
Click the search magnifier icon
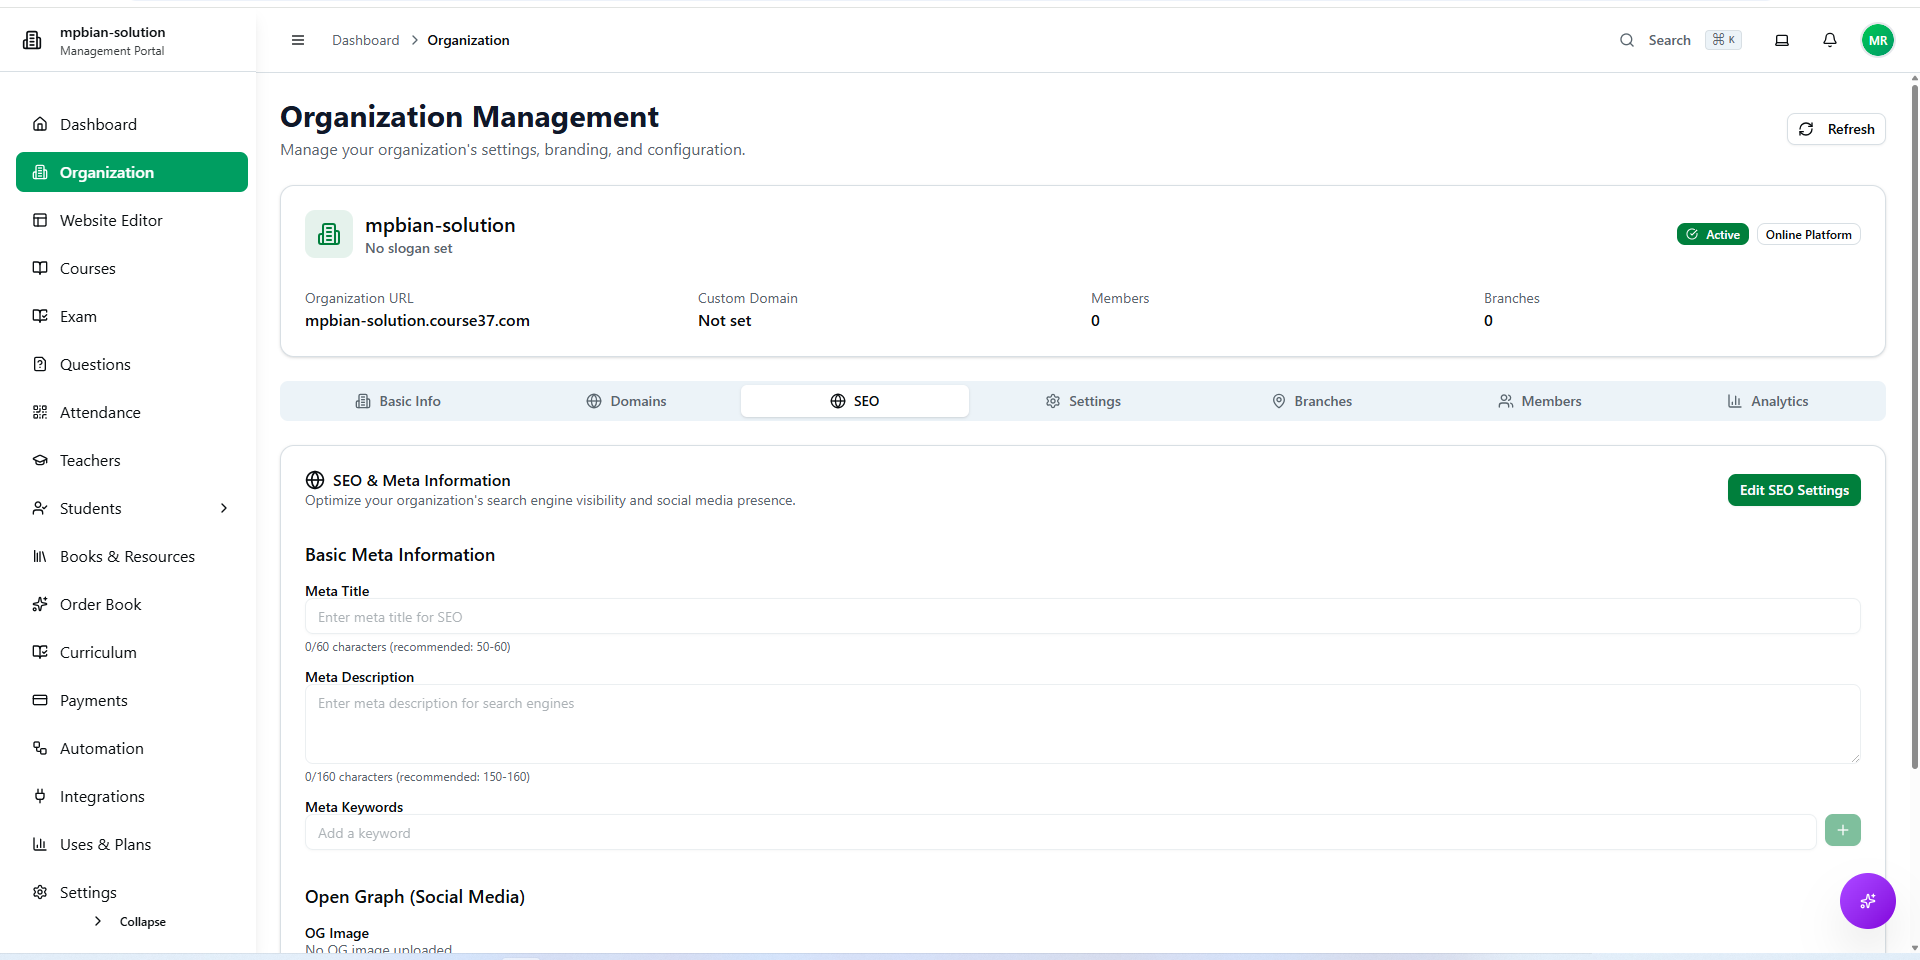click(1627, 40)
